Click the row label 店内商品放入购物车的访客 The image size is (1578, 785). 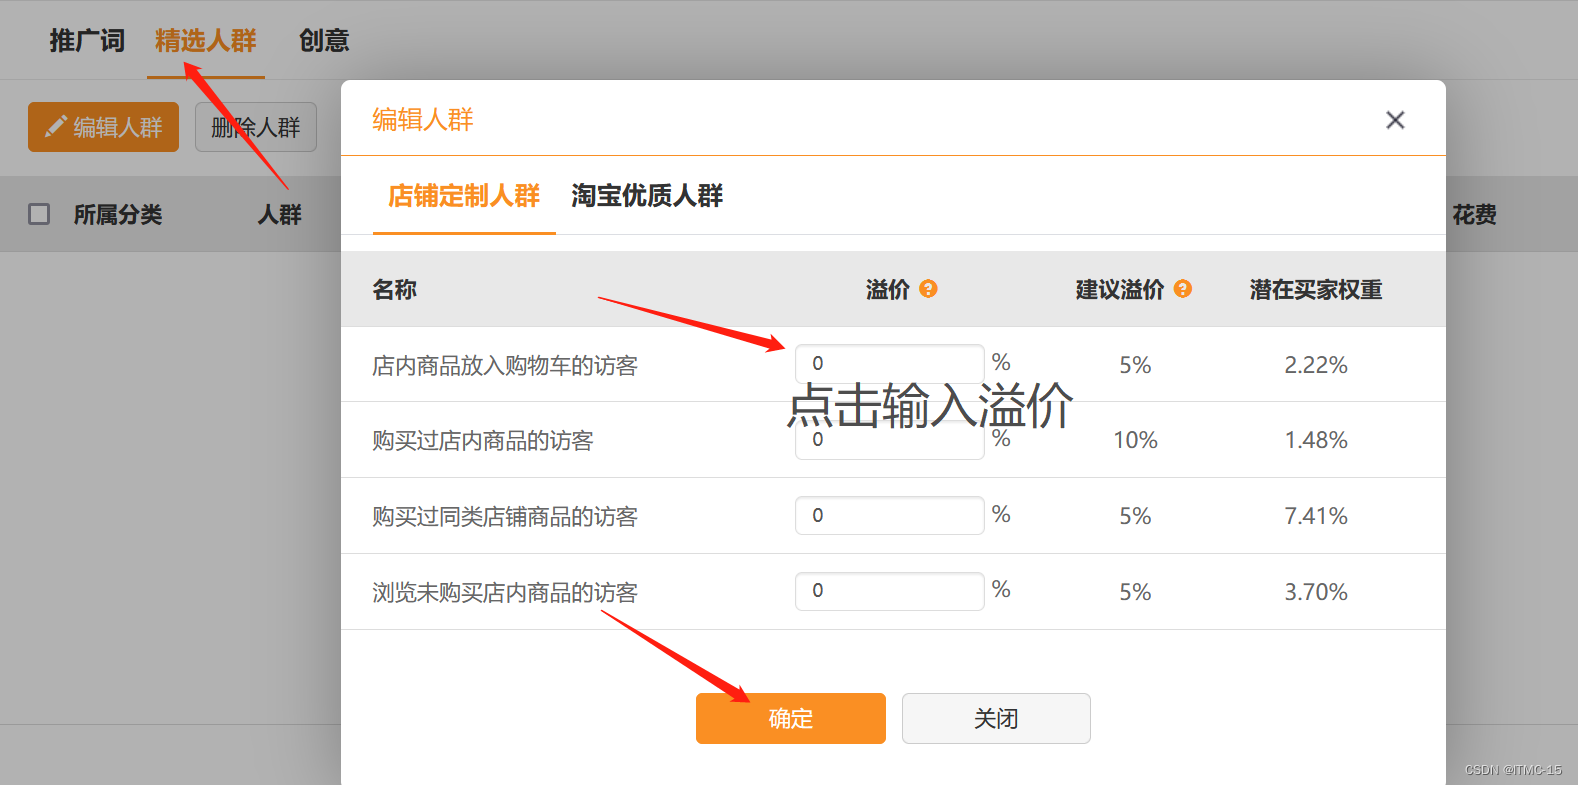505,366
